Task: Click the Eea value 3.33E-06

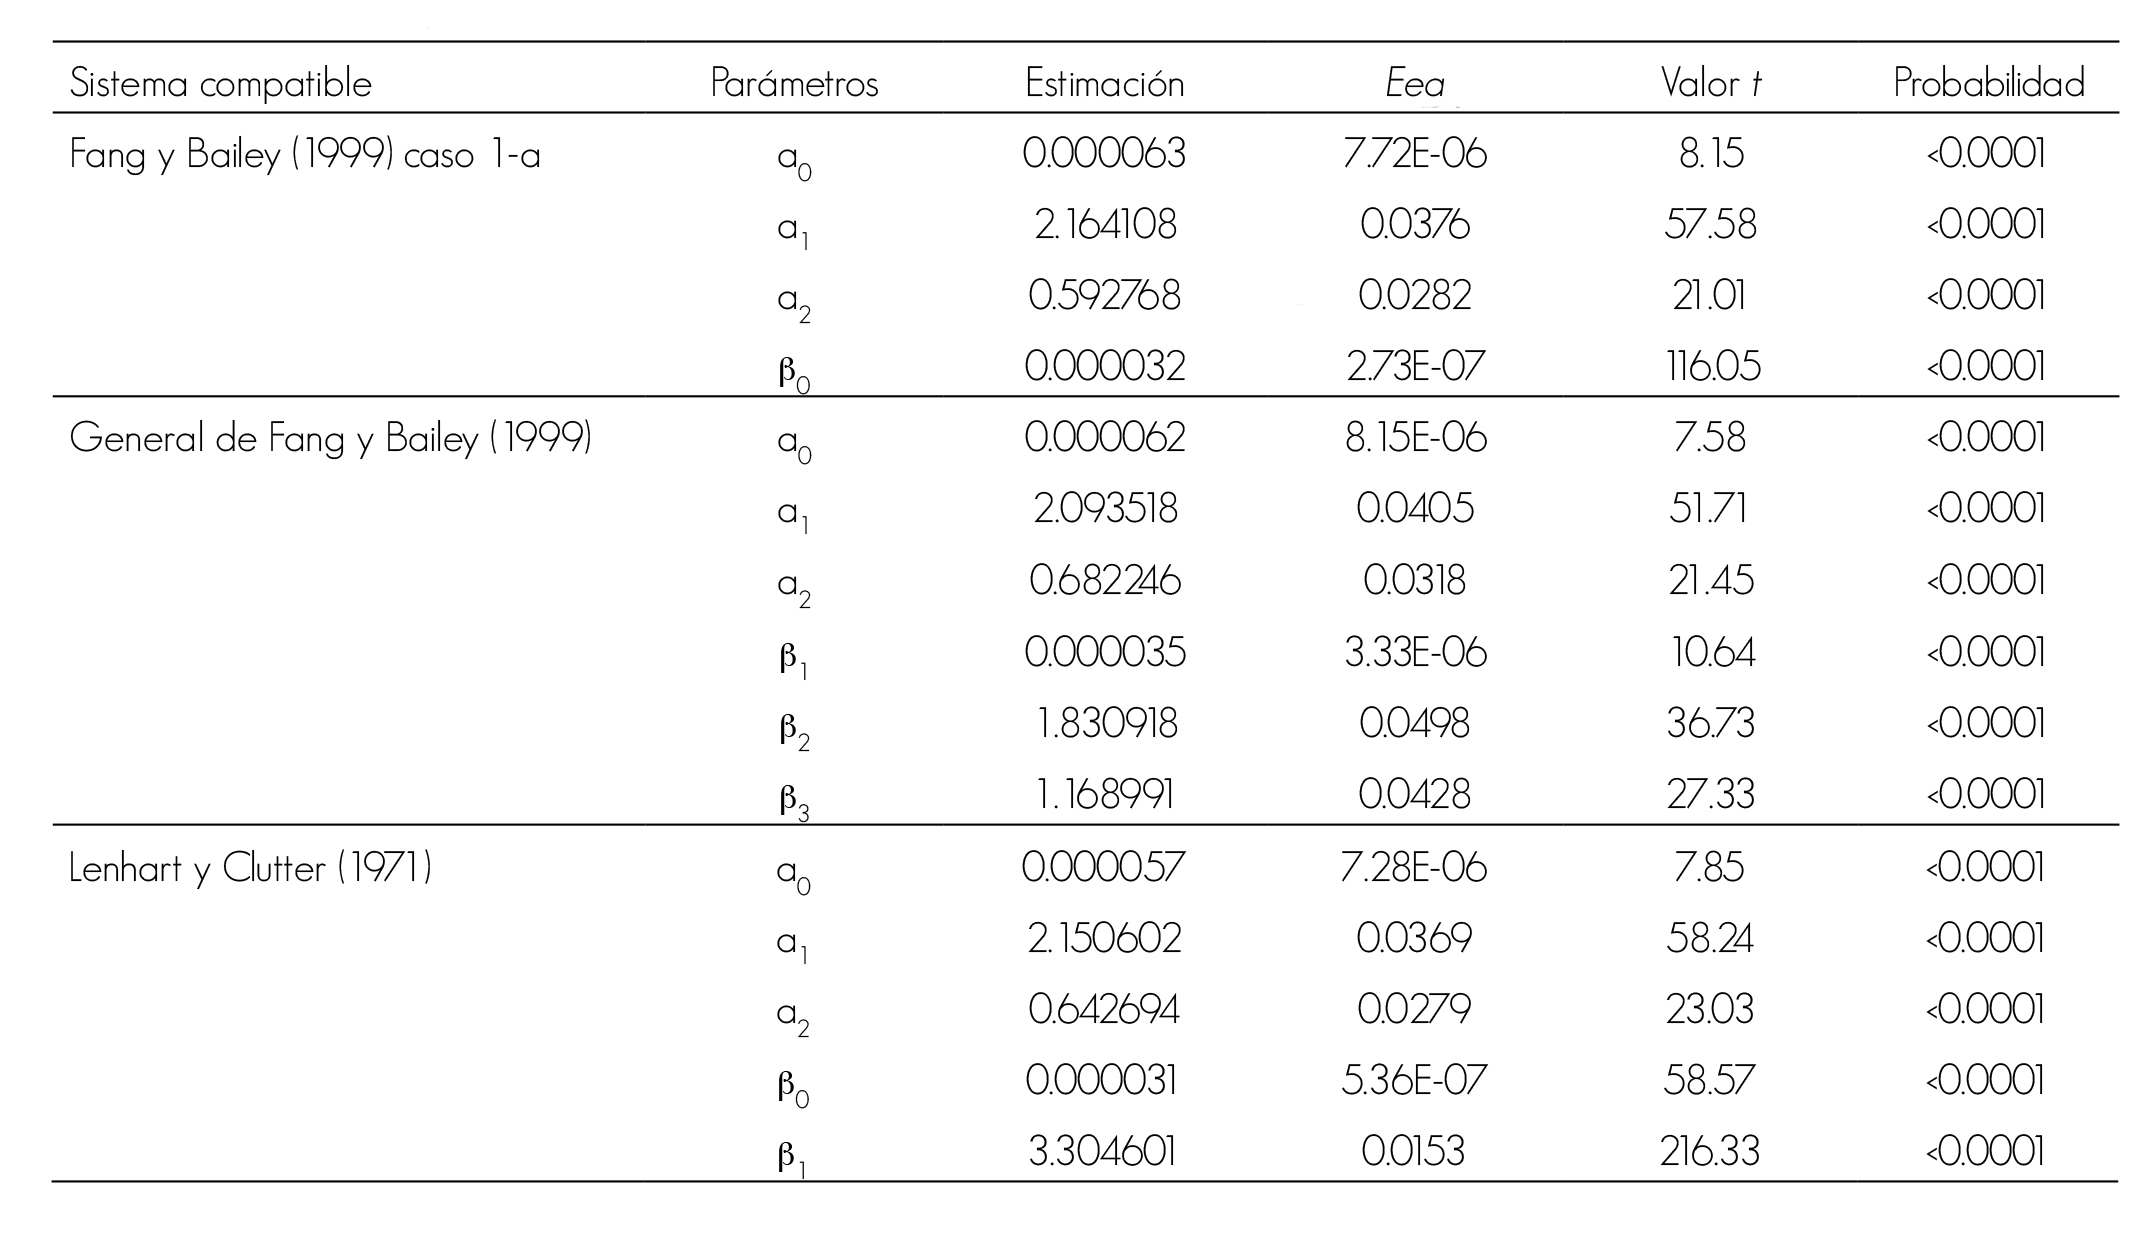Action: pos(1414,653)
